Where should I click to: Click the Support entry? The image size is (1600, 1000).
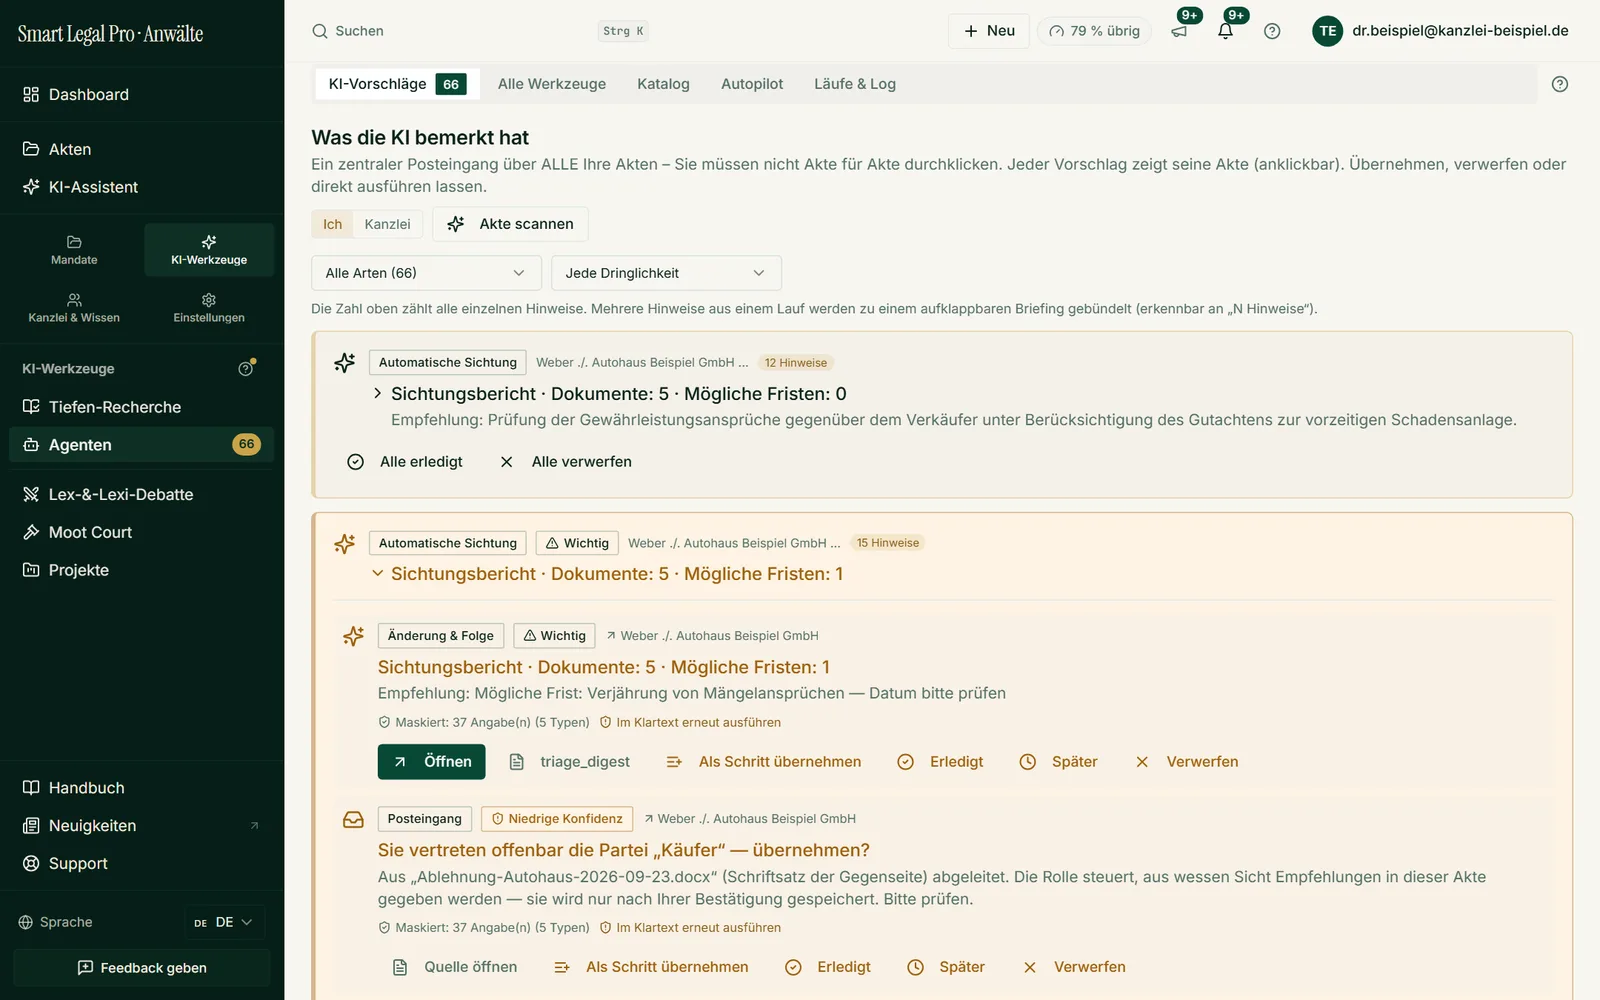(142, 864)
